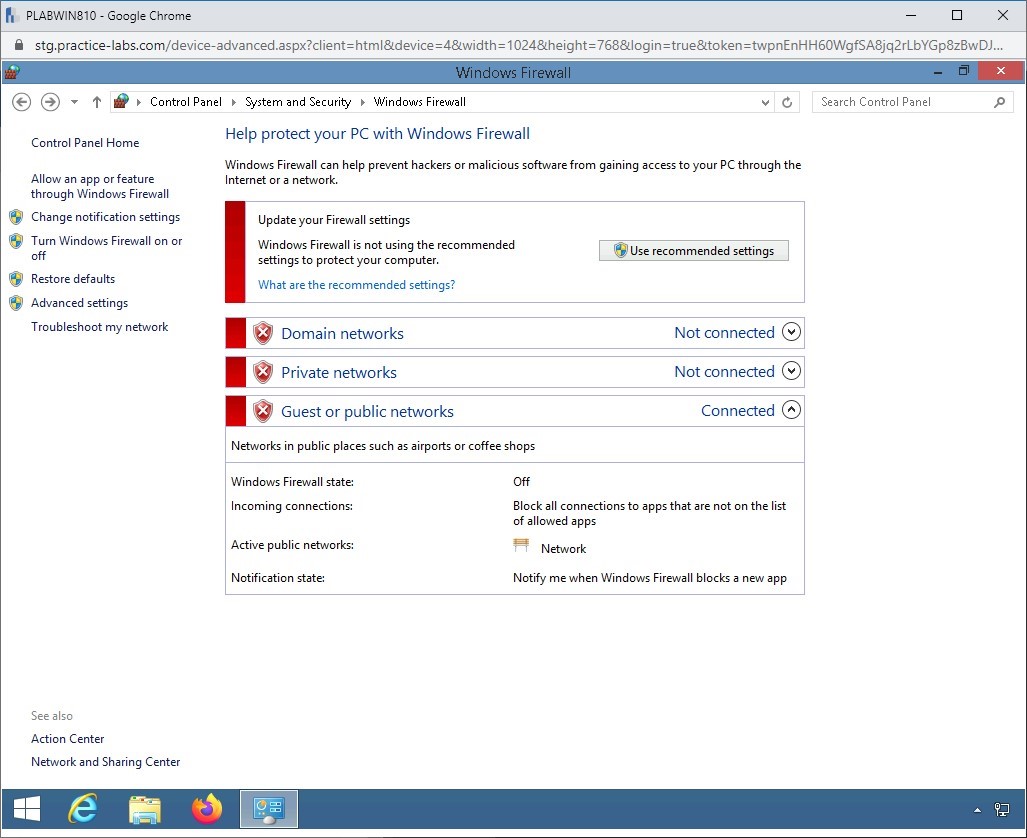Open File Explorer from the taskbar
The width and height of the screenshot is (1027, 838).
coord(145,808)
